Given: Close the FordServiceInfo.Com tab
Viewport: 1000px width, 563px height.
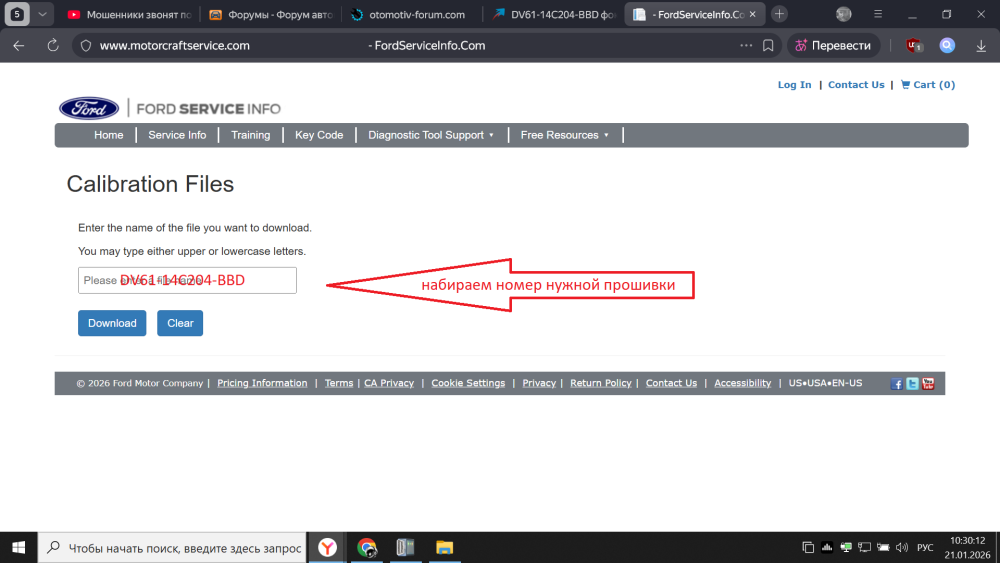Looking at the screenshot, I should pos(753,14).
